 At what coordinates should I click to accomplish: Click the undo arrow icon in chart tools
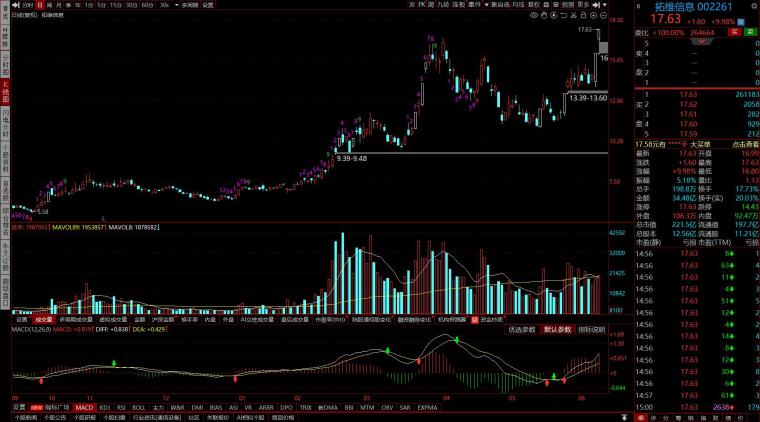[564, 16]
